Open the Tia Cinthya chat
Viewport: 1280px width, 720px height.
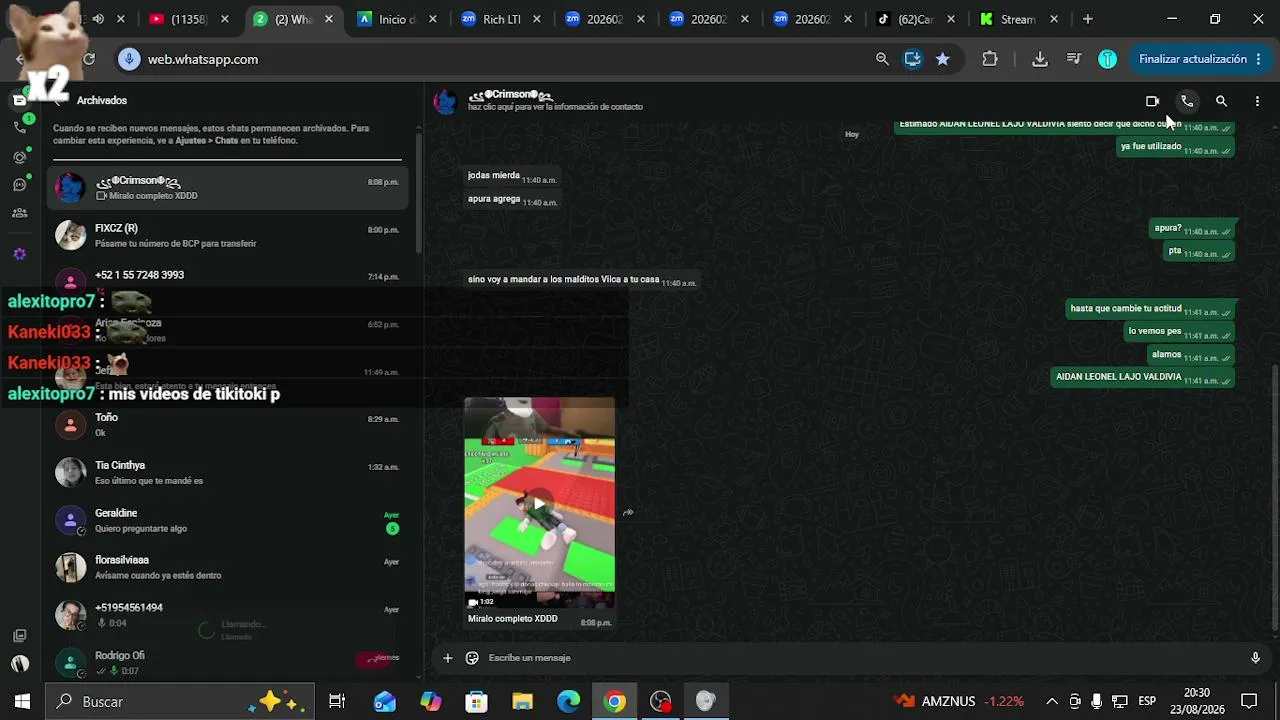coord(228,473)
